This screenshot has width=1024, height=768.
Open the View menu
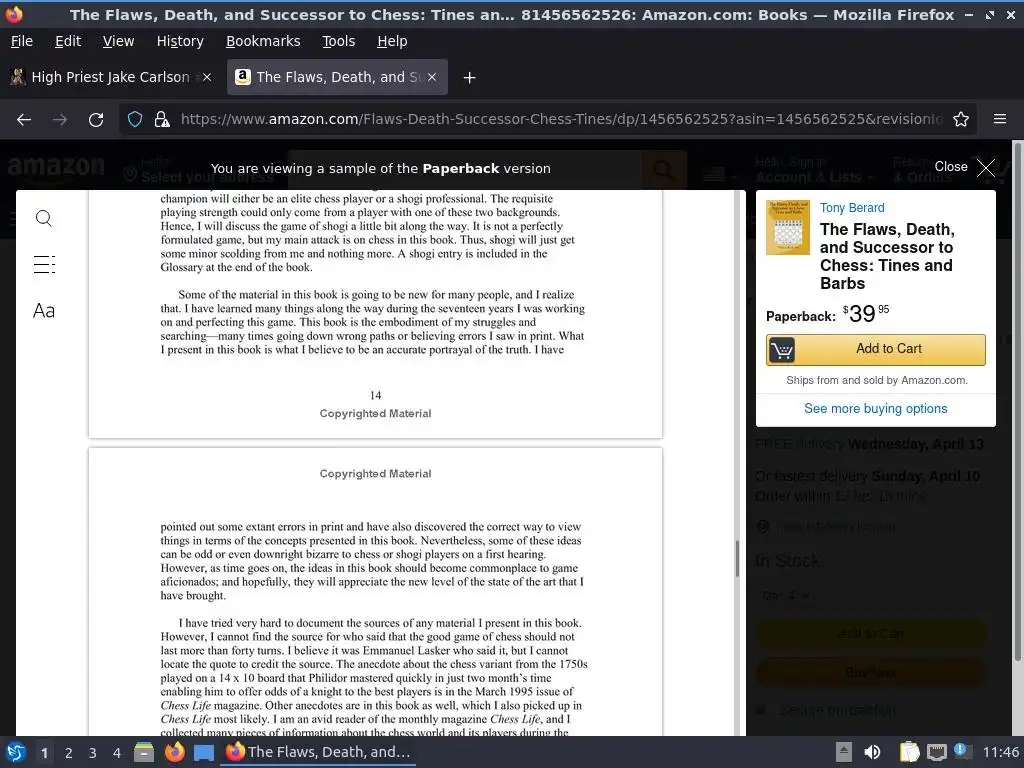[118, 41]
